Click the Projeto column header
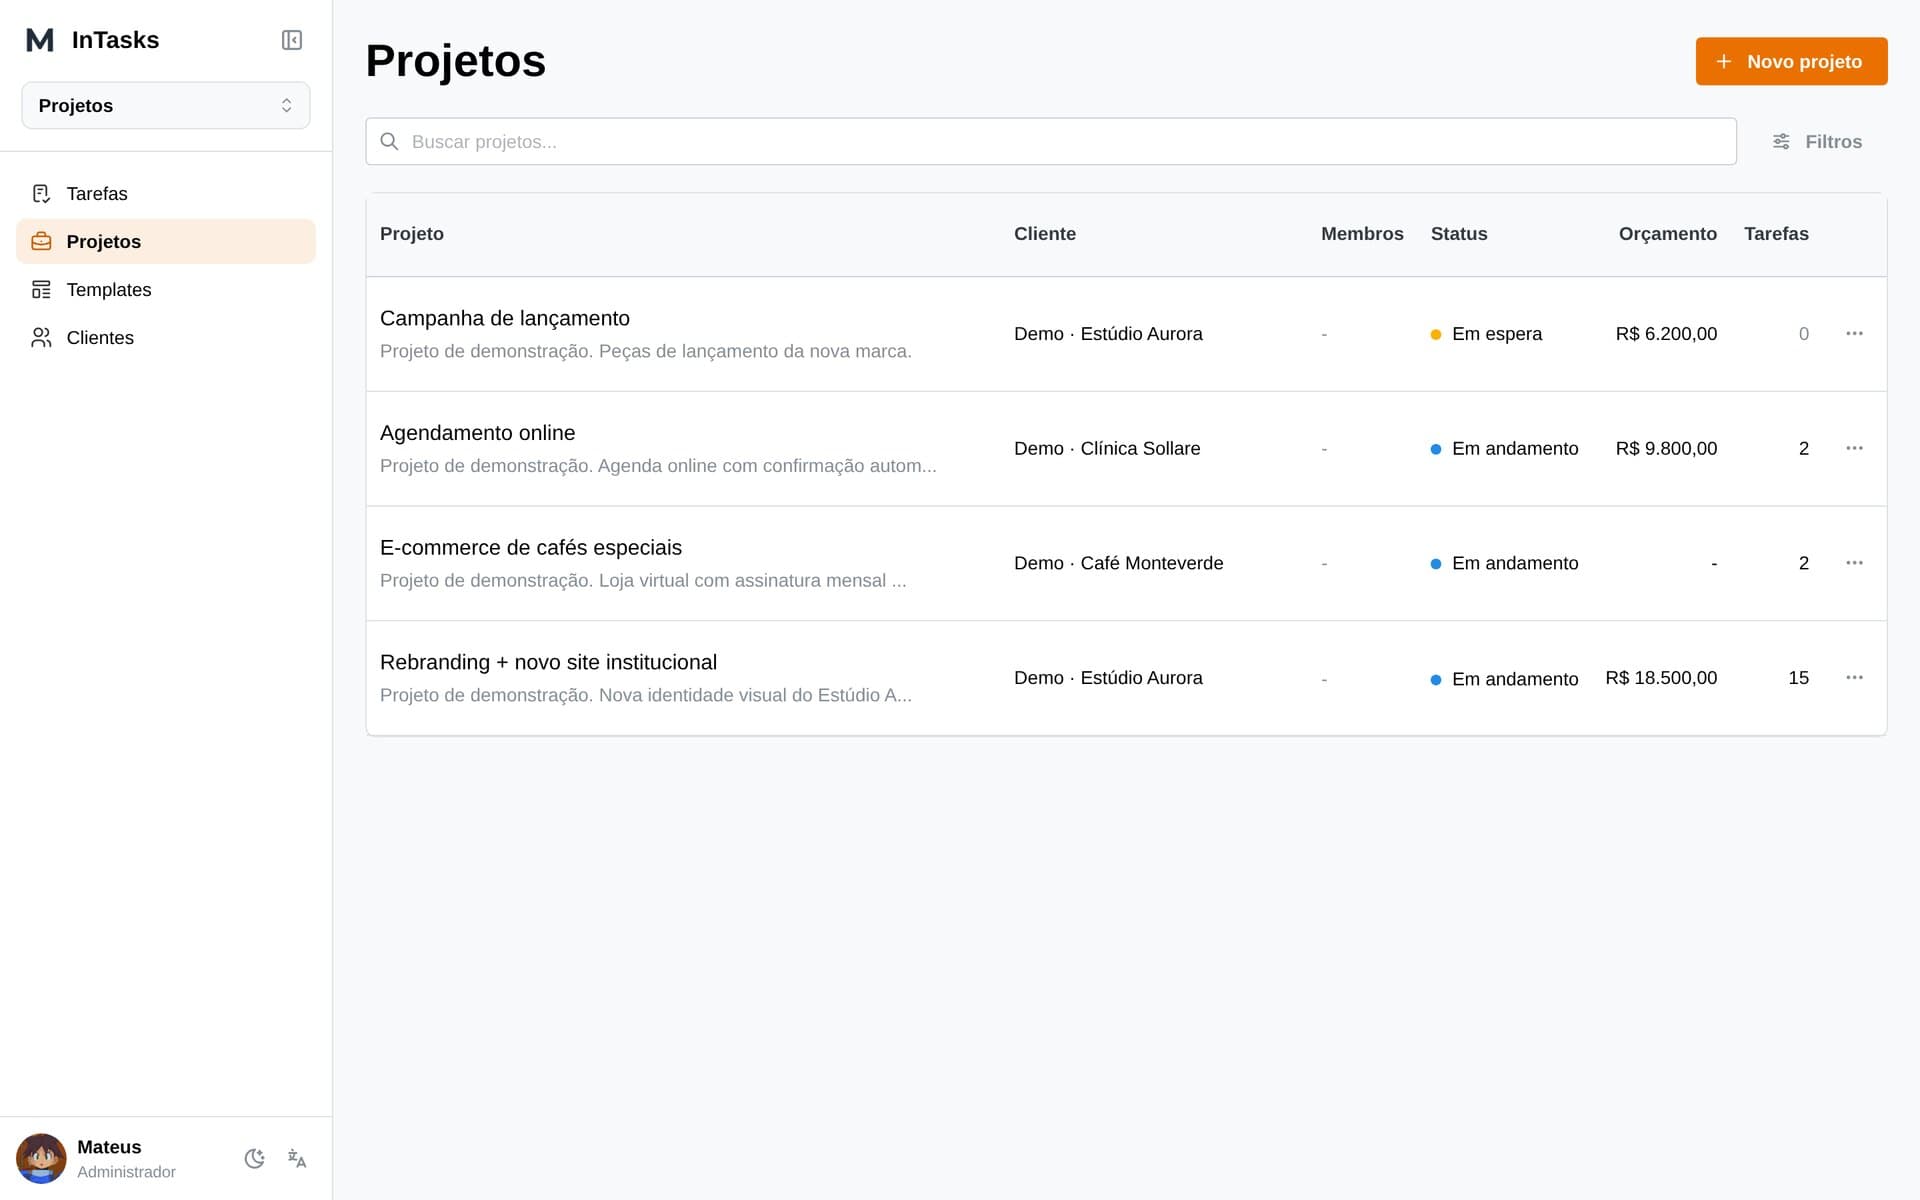Viewport: 1920px width, 1200px height. pos(412,234)
